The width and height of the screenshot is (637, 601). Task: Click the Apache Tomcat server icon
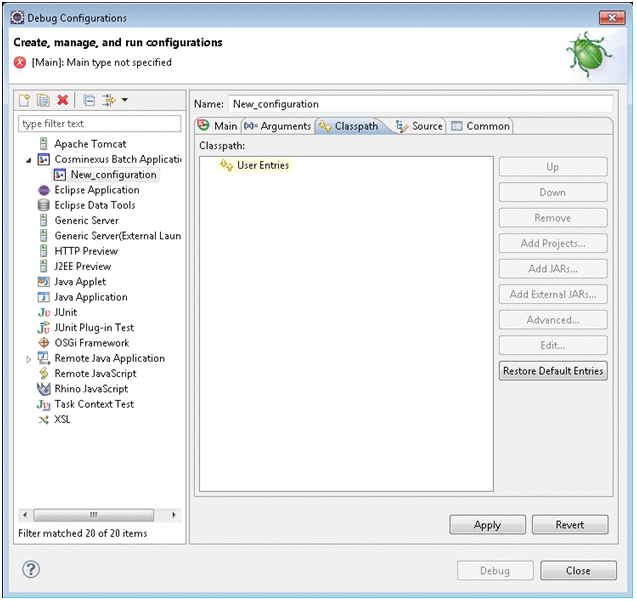43,143
